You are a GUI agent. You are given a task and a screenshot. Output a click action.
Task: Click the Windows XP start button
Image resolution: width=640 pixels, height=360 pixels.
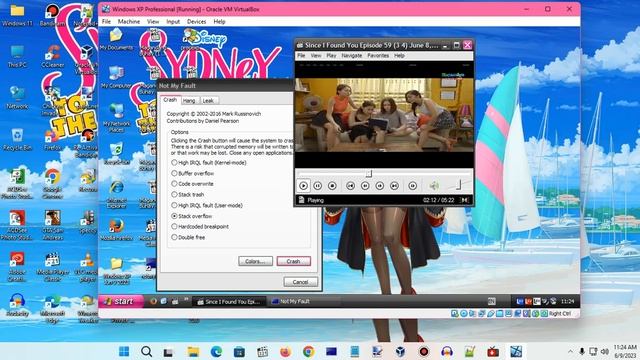120,301
